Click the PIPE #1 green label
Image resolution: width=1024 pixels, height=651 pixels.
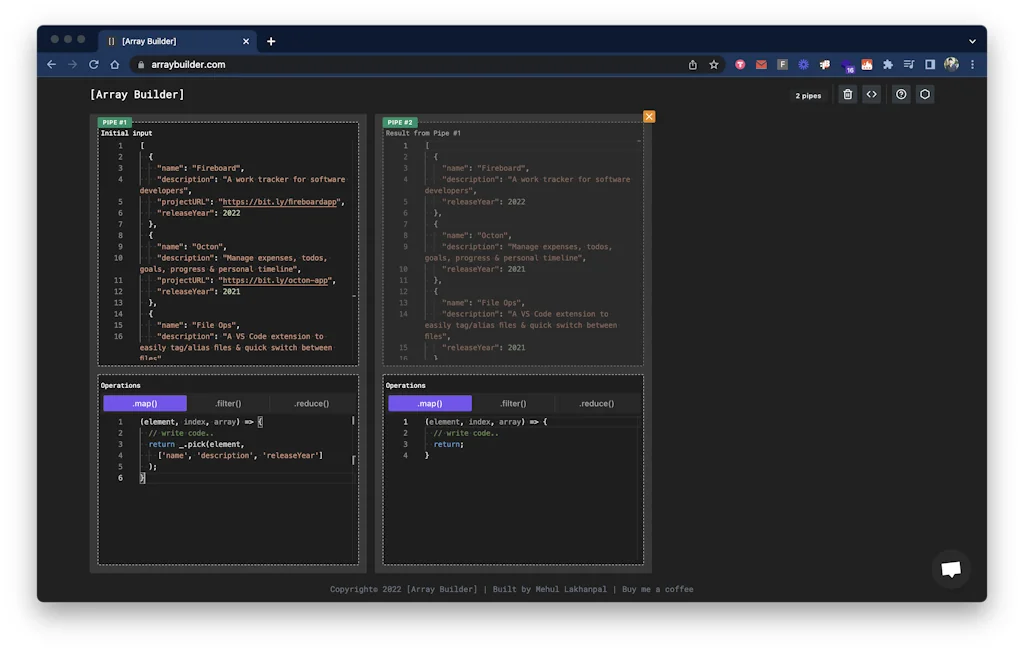click(114, 122)
